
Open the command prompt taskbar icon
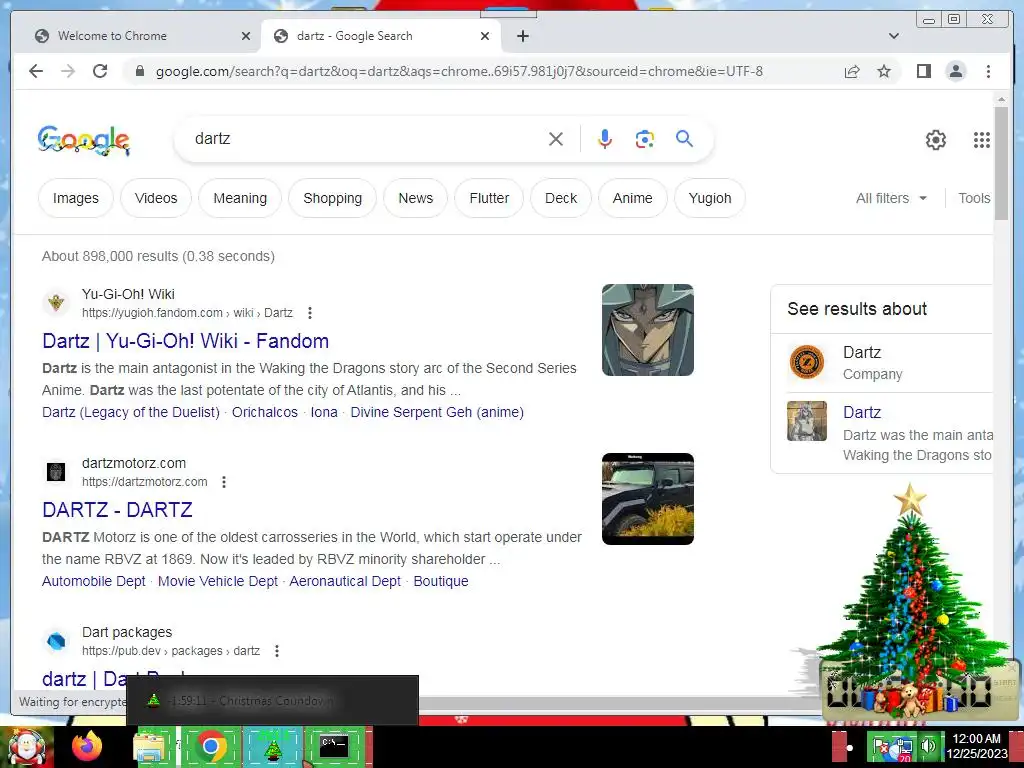tap(334, 746)
